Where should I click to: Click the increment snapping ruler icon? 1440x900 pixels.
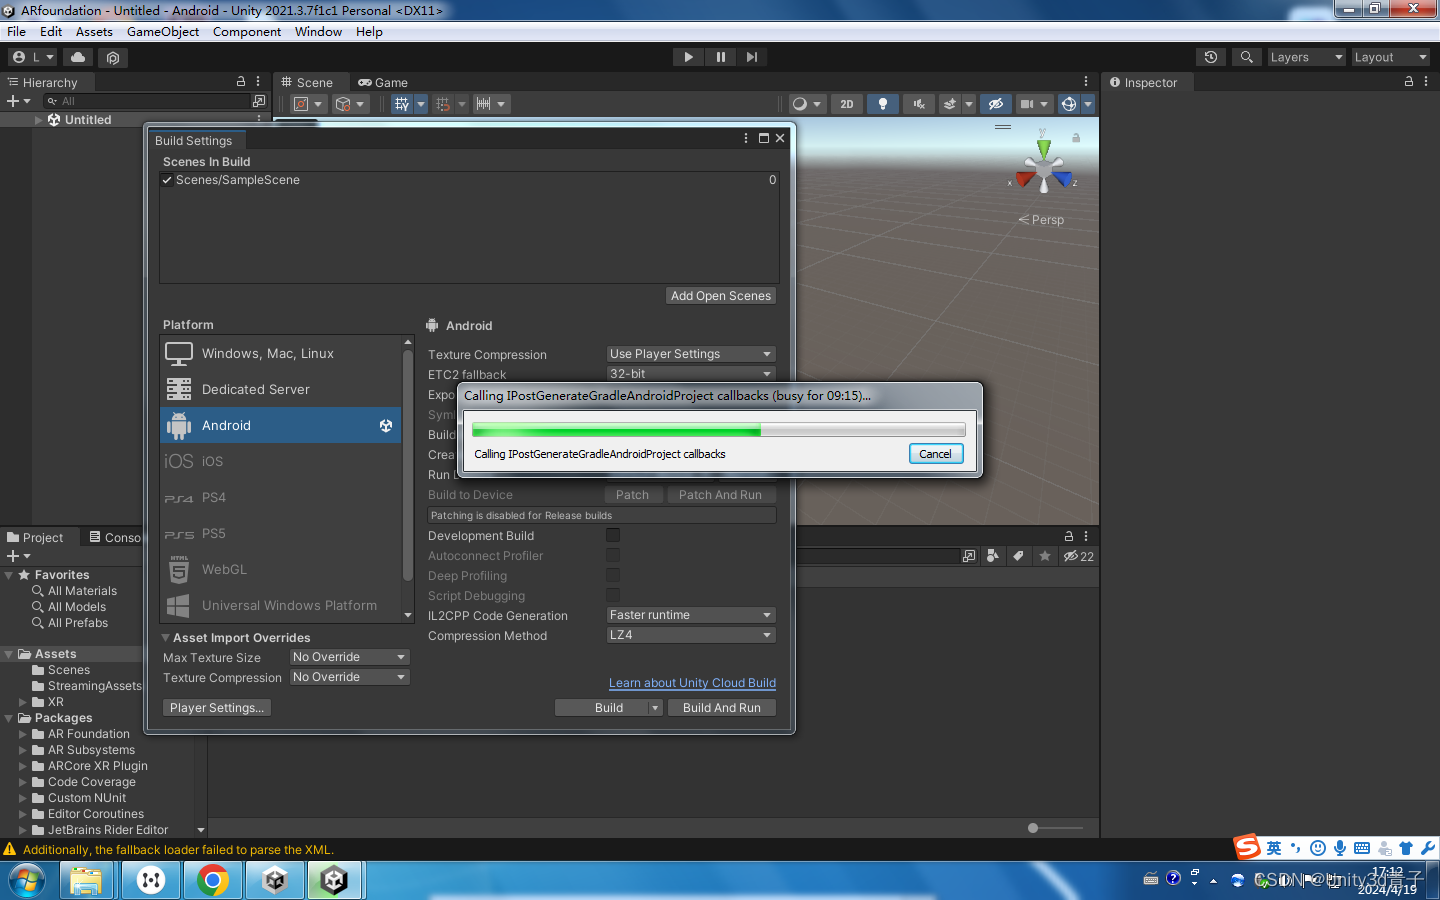coord(490,104)
